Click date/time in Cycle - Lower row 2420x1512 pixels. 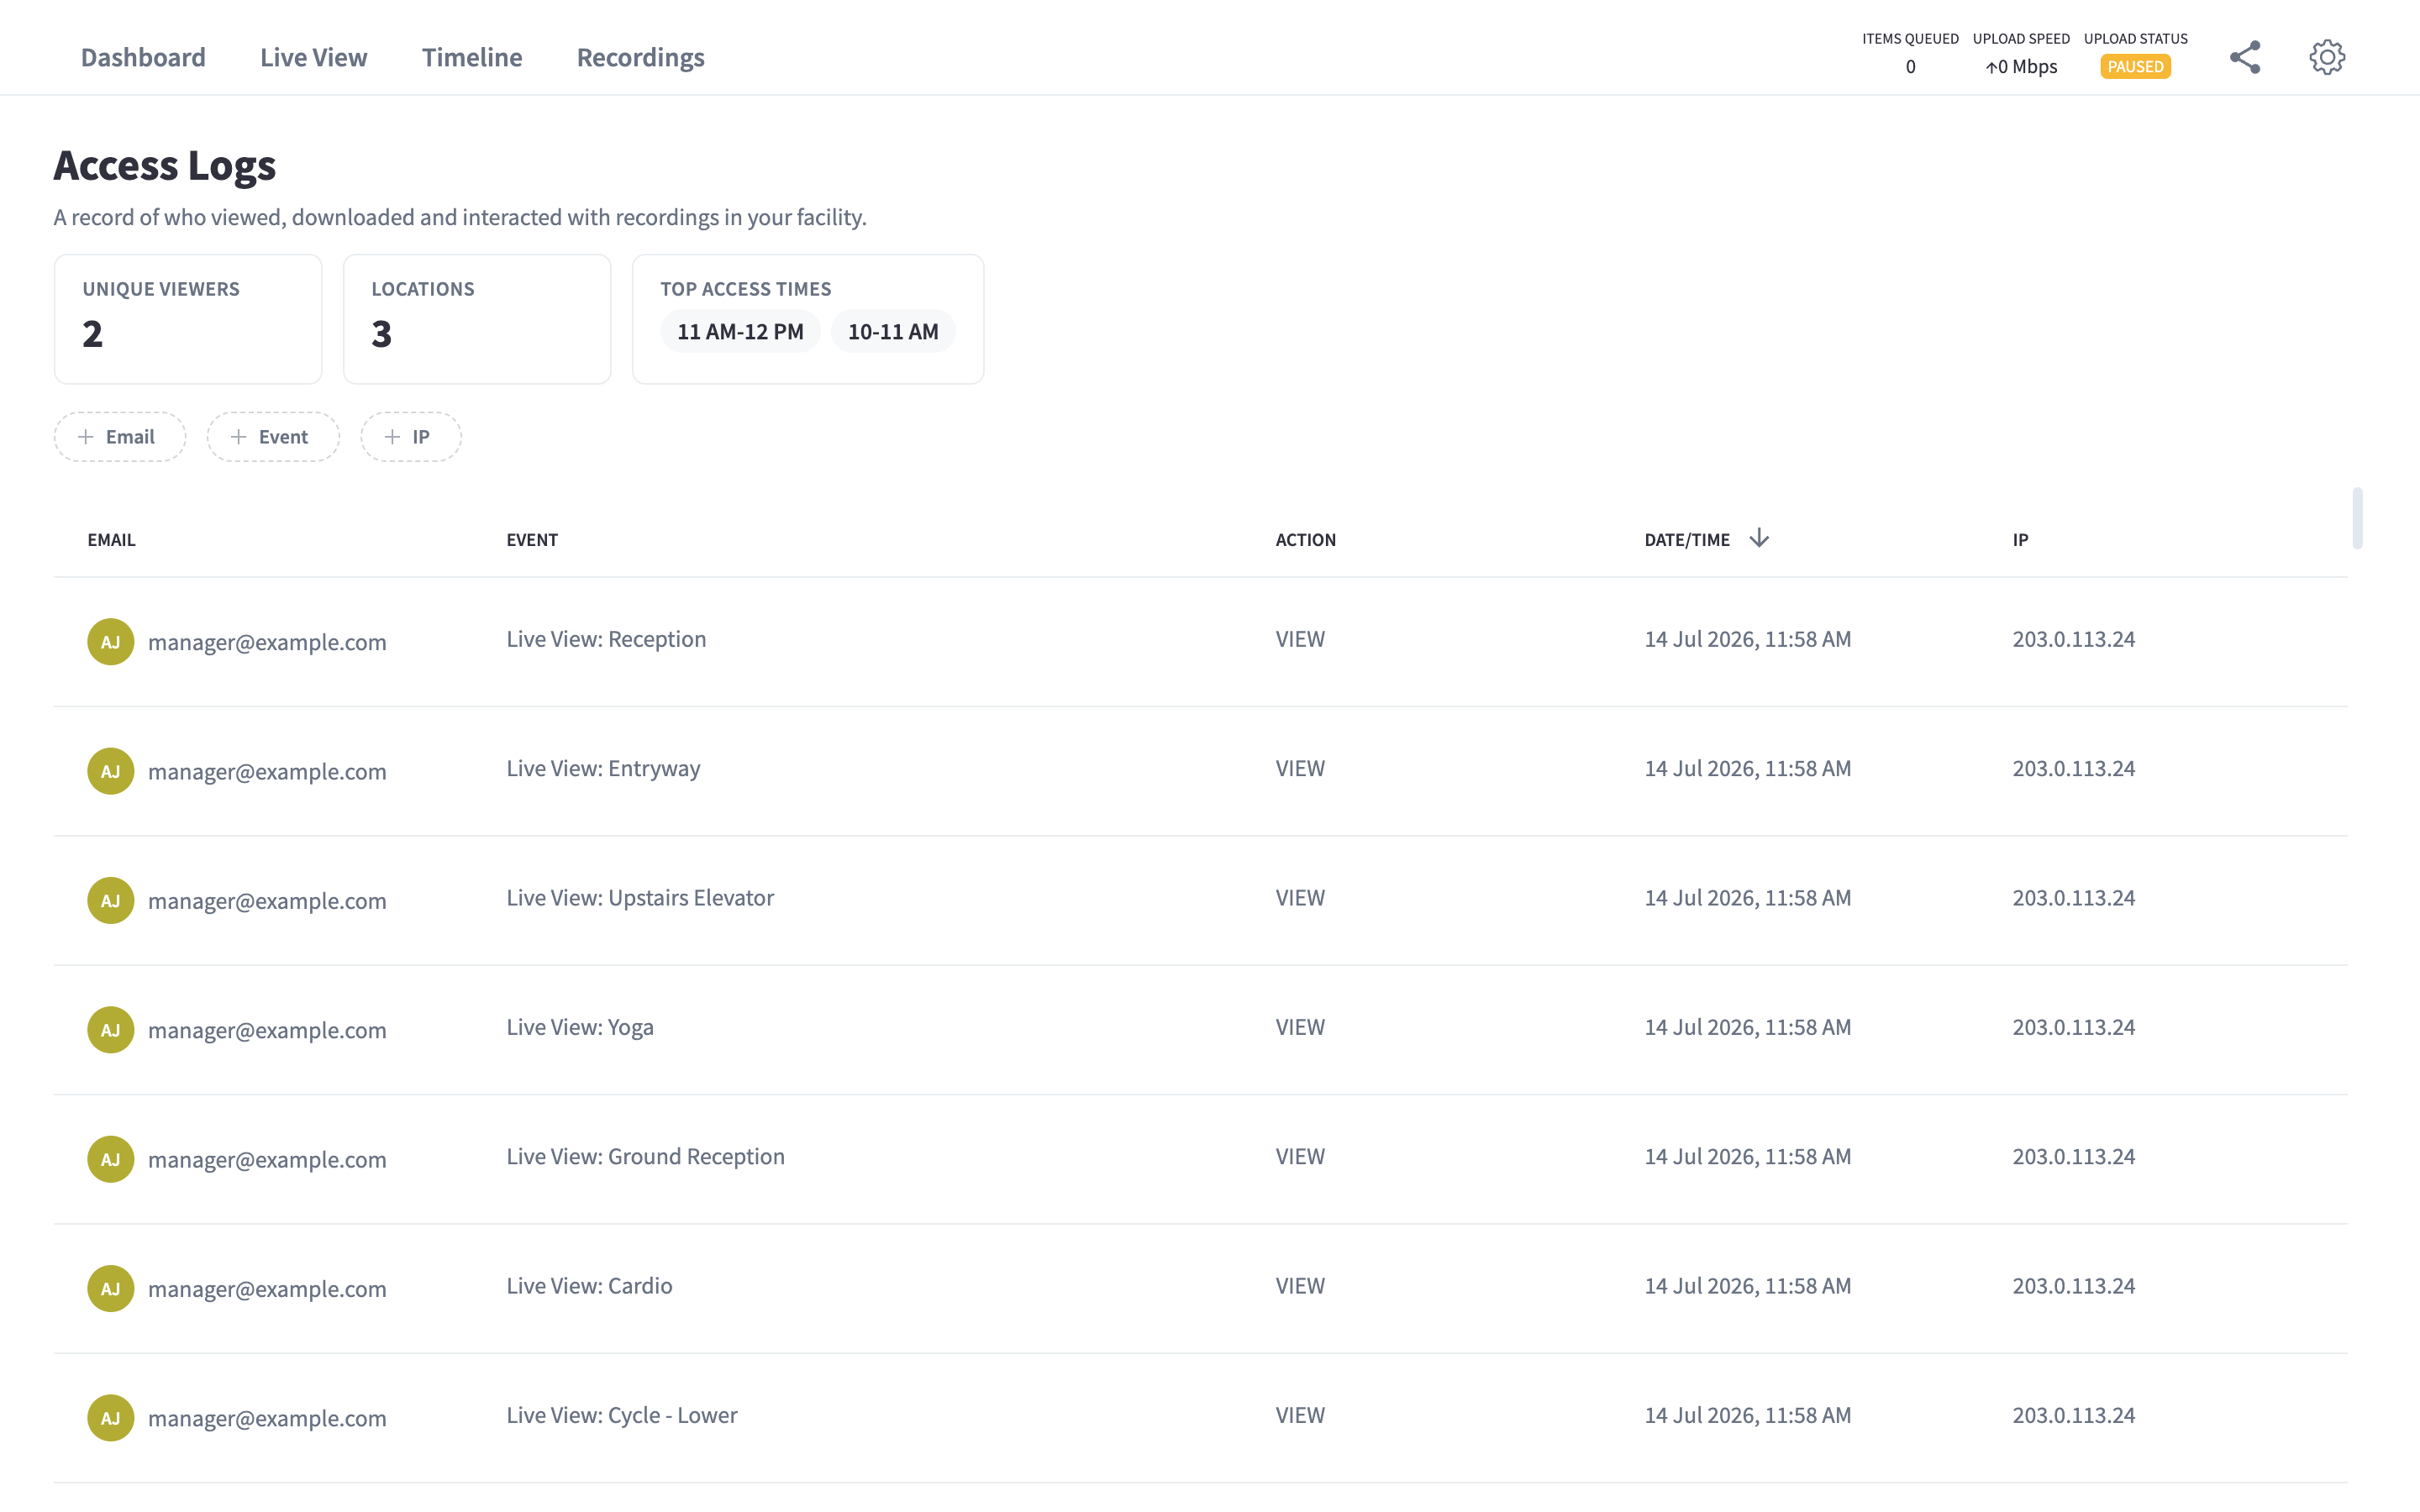coord(1747,1415)
